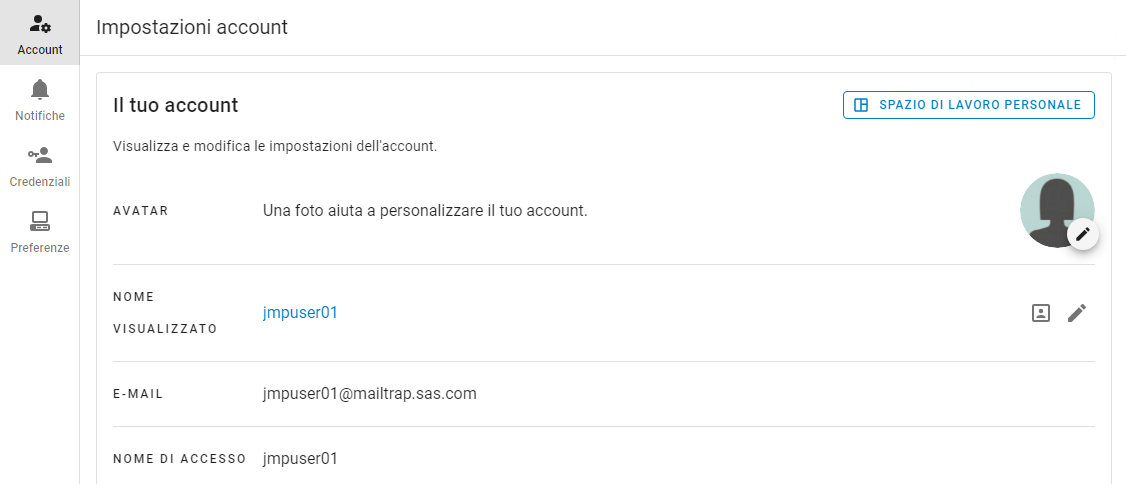Viewport: 1126px width, 484px height.
Task: Click the Account person-gear icon
Action: point(40,24)
